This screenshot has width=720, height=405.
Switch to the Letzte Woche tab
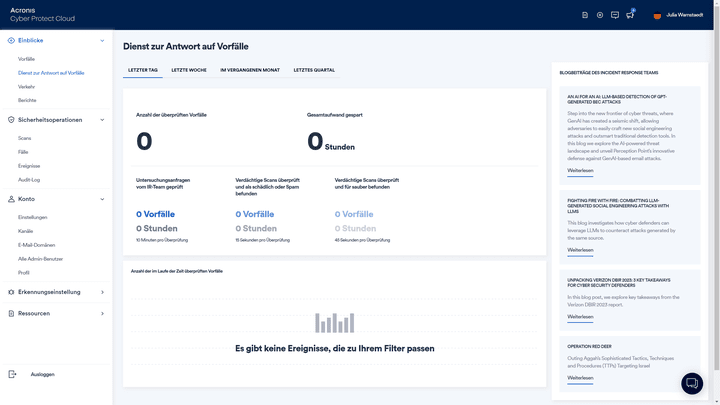(189, 70)
